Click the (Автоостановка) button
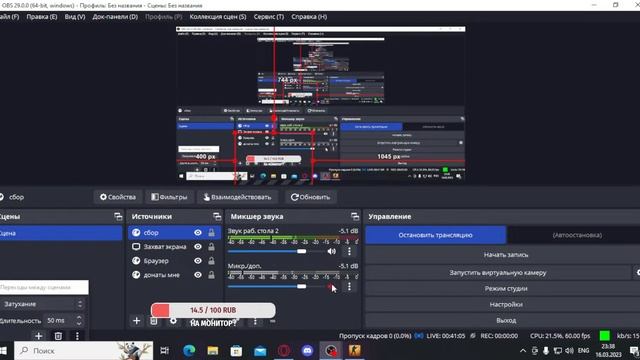 pos(577,235)
